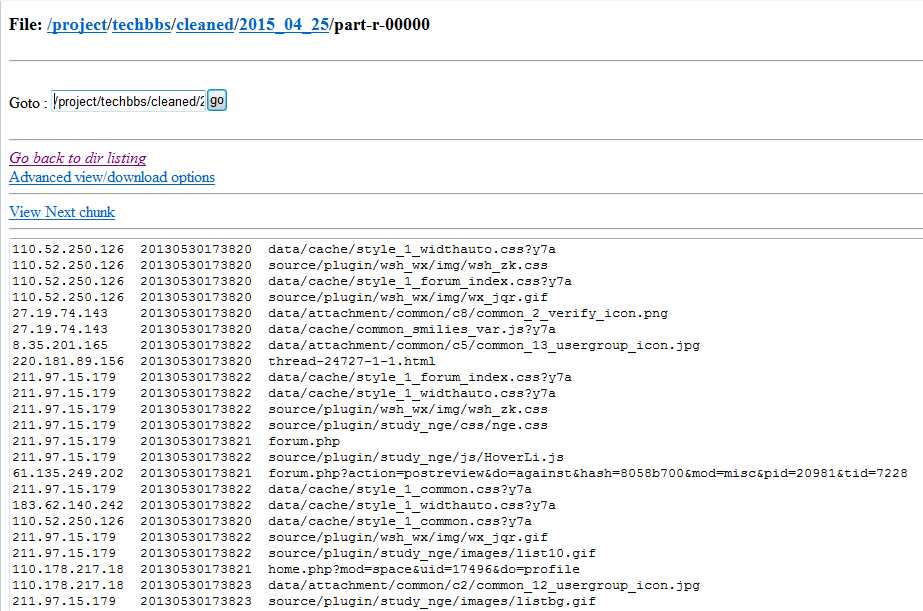Click the text thread-24727-1-1.html
The height and width of the screenshot is (611, 923).
tap(351, 361)
